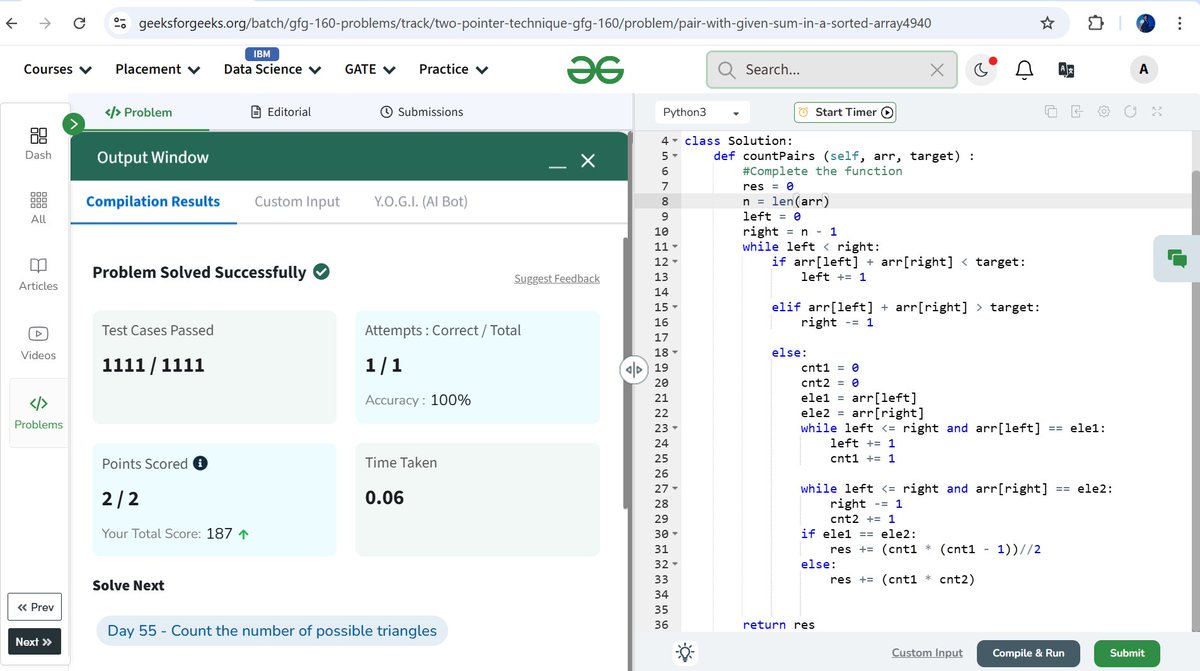Close the Output Window panel
This screenshot has height=671, width=1200.
588,161
